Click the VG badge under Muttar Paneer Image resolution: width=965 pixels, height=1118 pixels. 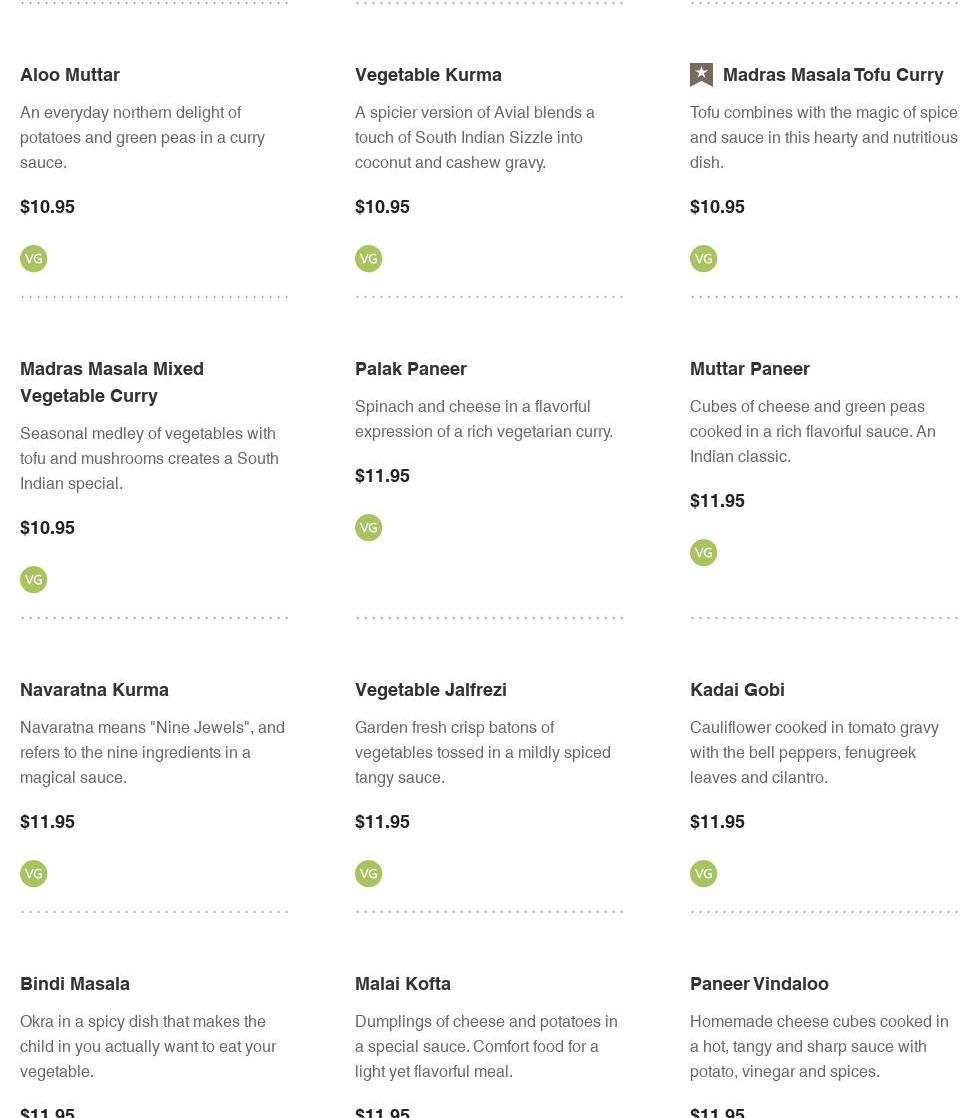pos(704,553)
